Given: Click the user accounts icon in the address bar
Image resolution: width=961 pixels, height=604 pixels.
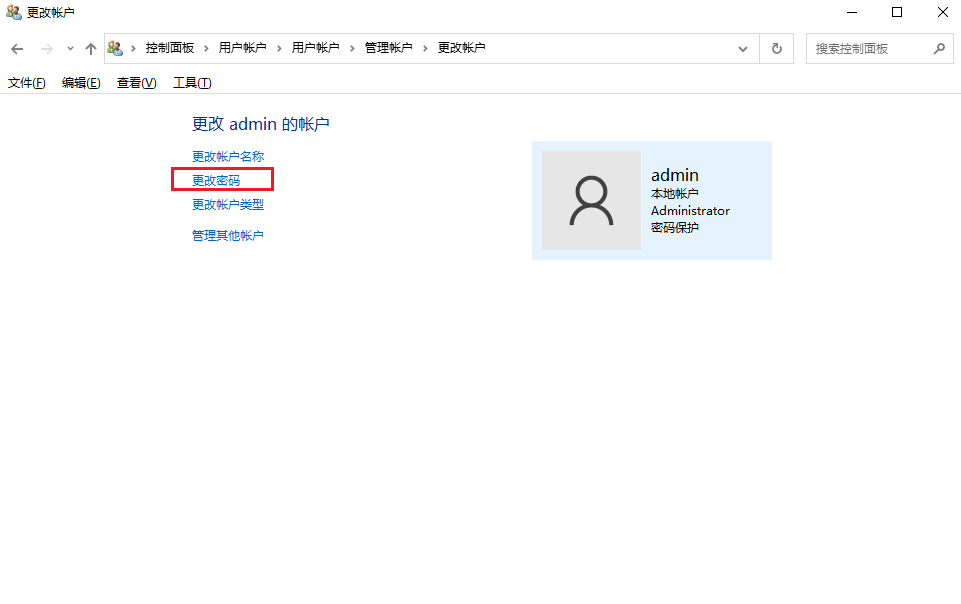Looking at the screenshot, I should [115, 47].
